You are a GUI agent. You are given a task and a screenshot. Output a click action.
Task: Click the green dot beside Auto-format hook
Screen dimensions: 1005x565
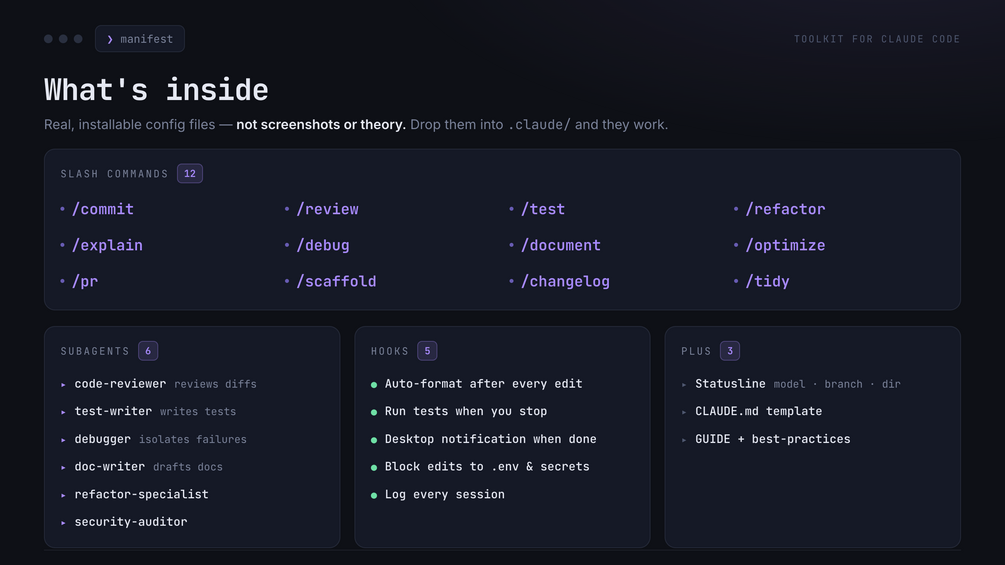374,385
